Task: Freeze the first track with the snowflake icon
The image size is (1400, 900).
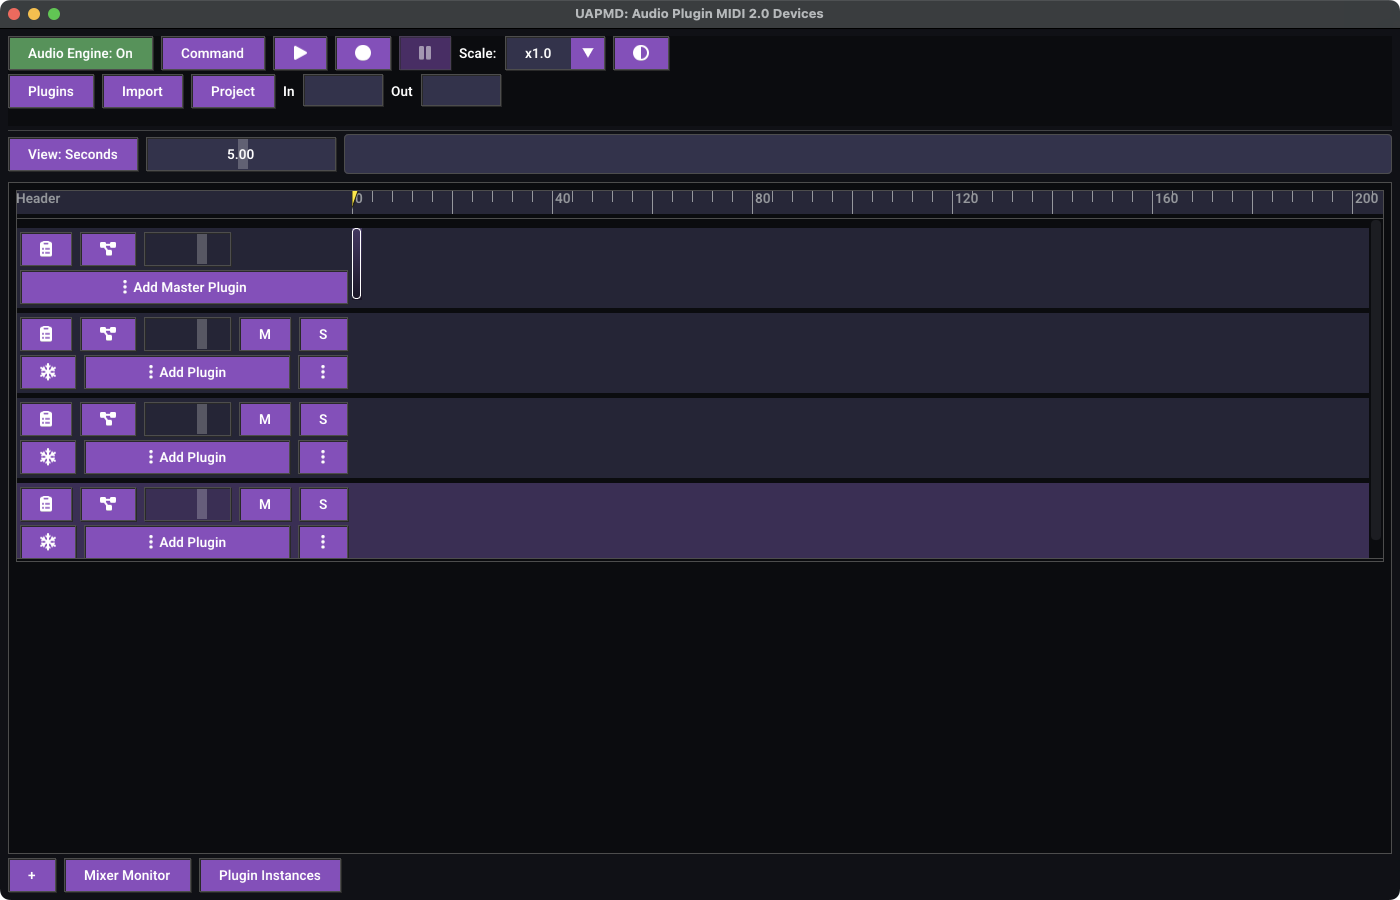Action: [48, 372]
